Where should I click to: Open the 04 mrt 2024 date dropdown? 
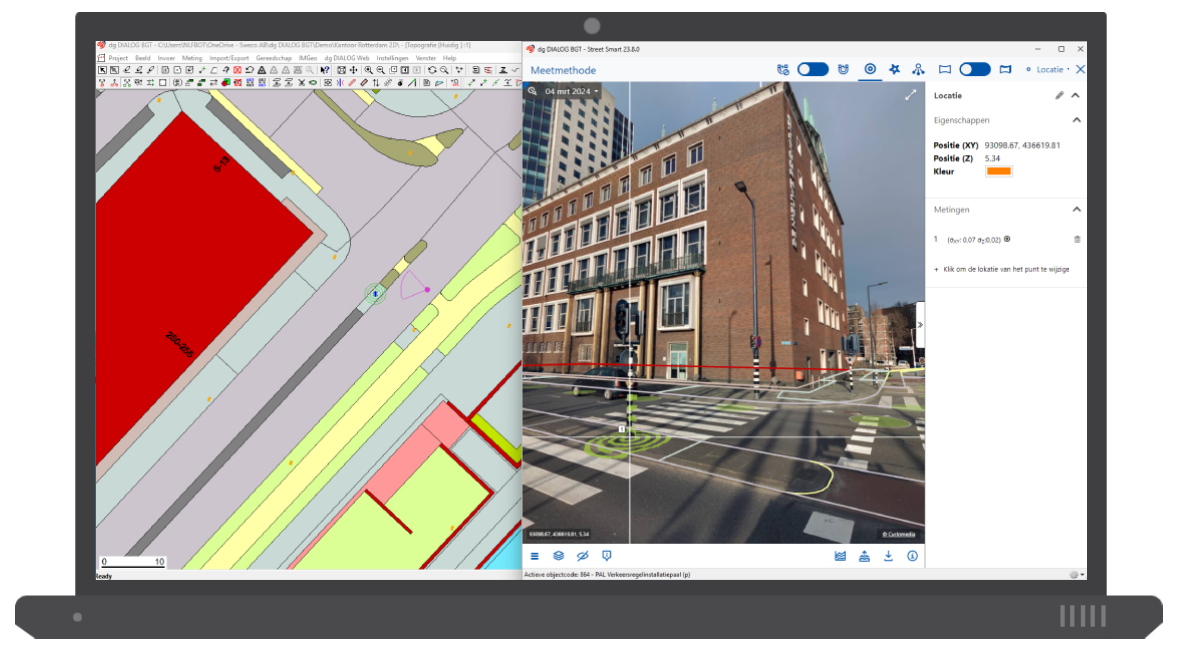[x=572, y=91]
